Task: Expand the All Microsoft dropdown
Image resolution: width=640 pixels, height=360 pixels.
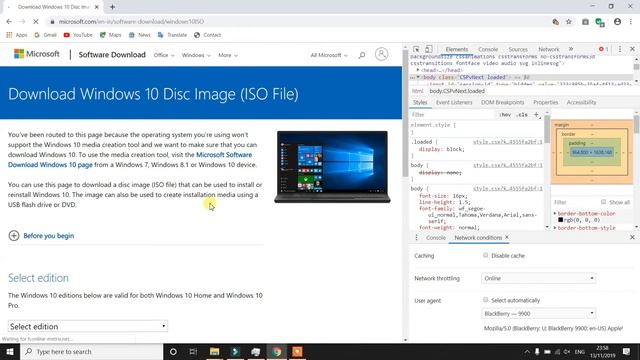Action: point(329,55)
